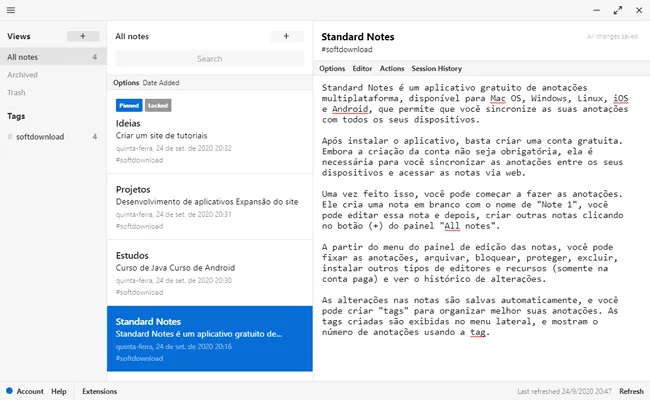
Task: Open the Projetos note
Action: (x=210, y=207)
